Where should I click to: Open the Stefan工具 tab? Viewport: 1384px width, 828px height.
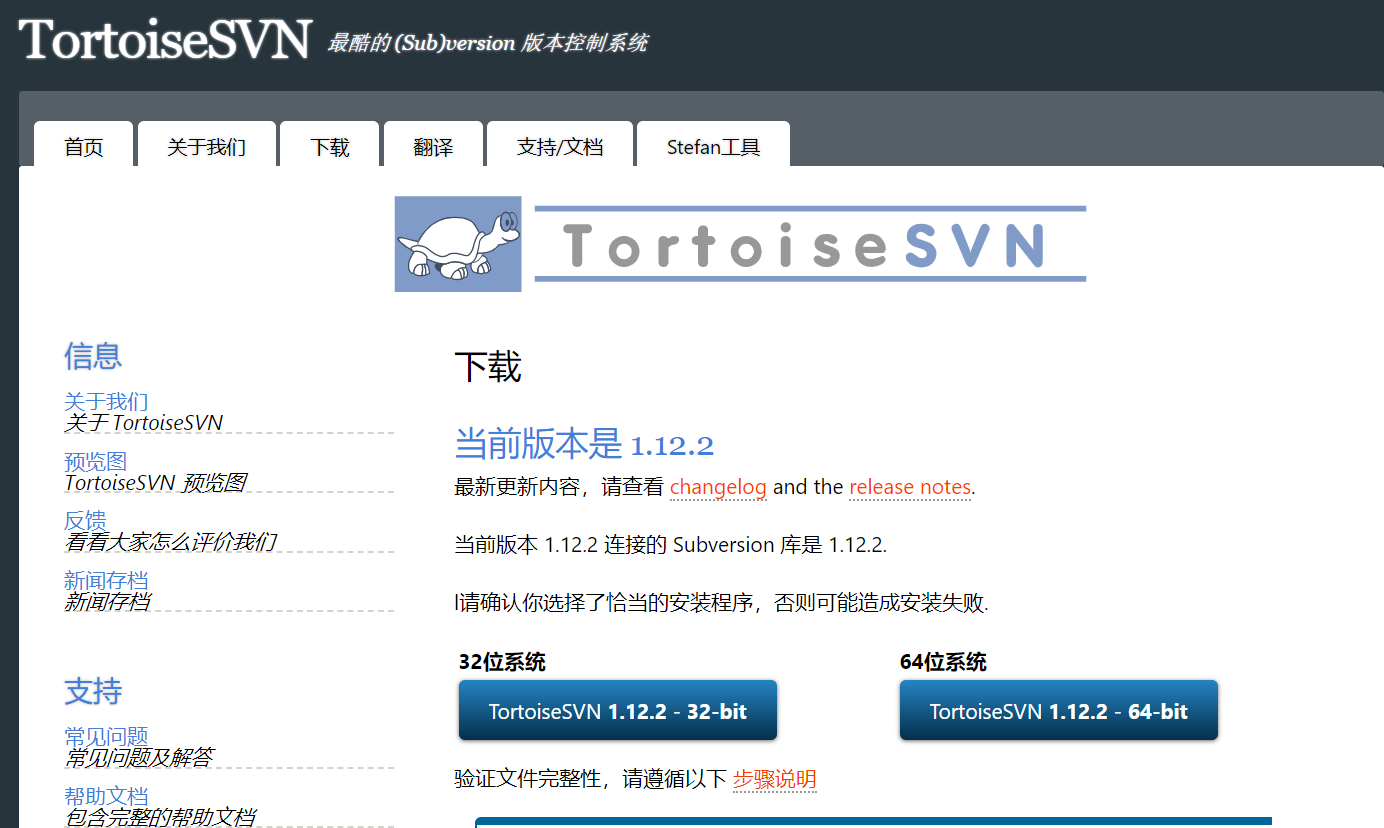pos(712,144)
